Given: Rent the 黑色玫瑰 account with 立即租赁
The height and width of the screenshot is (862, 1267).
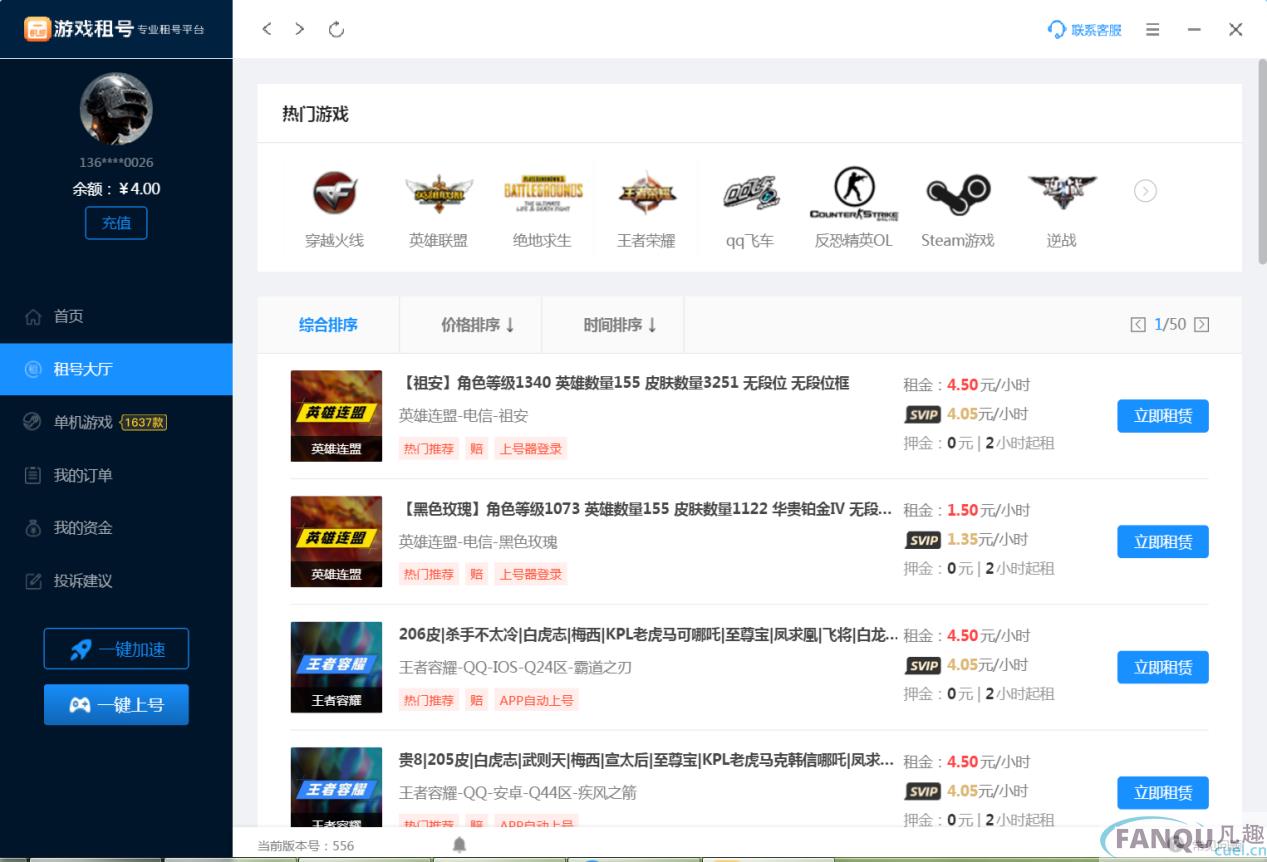Looking at the screenshot, I should click(1163, 542).
